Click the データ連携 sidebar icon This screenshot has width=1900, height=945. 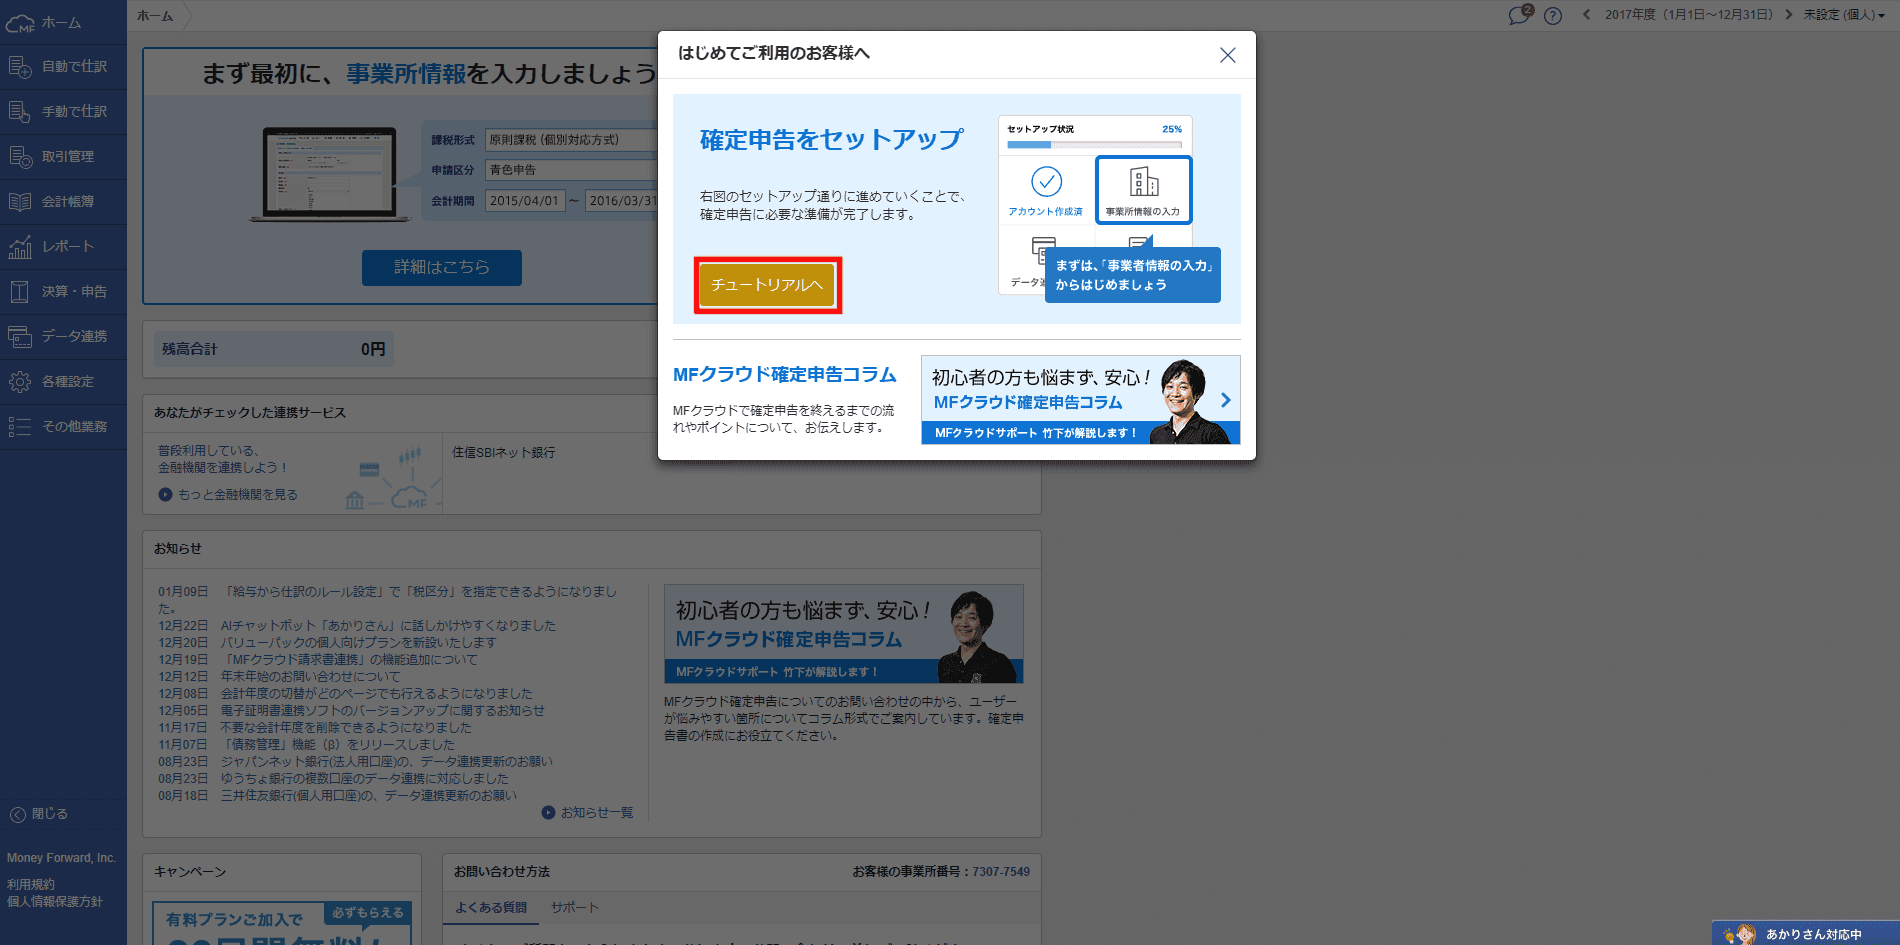20,337
